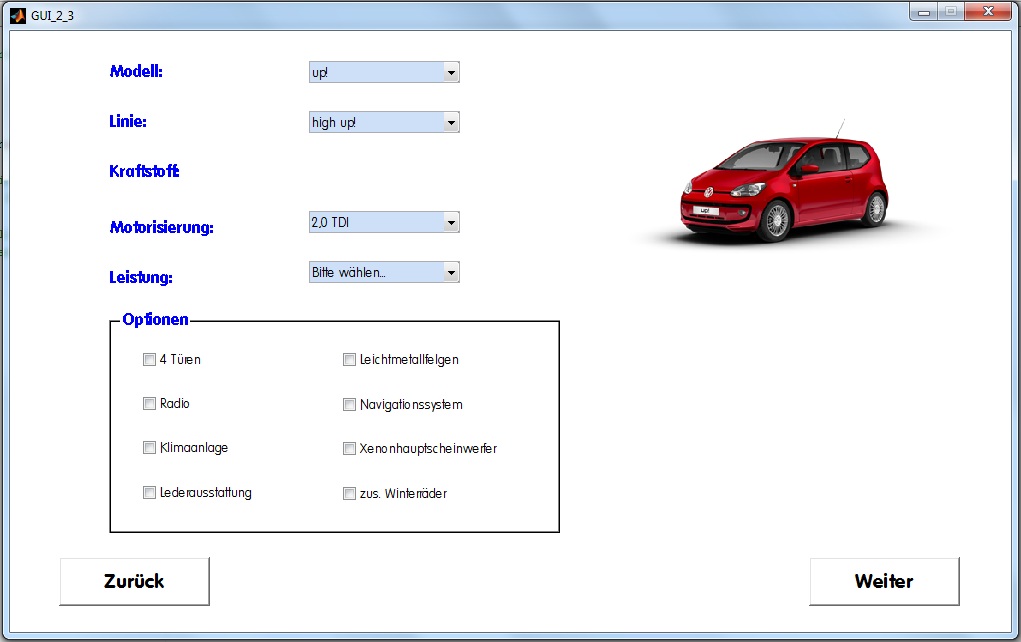This screenshot has height=642, width=1021.
Task: Open the Modell dropdown showing up!
Action: [384, 72]
